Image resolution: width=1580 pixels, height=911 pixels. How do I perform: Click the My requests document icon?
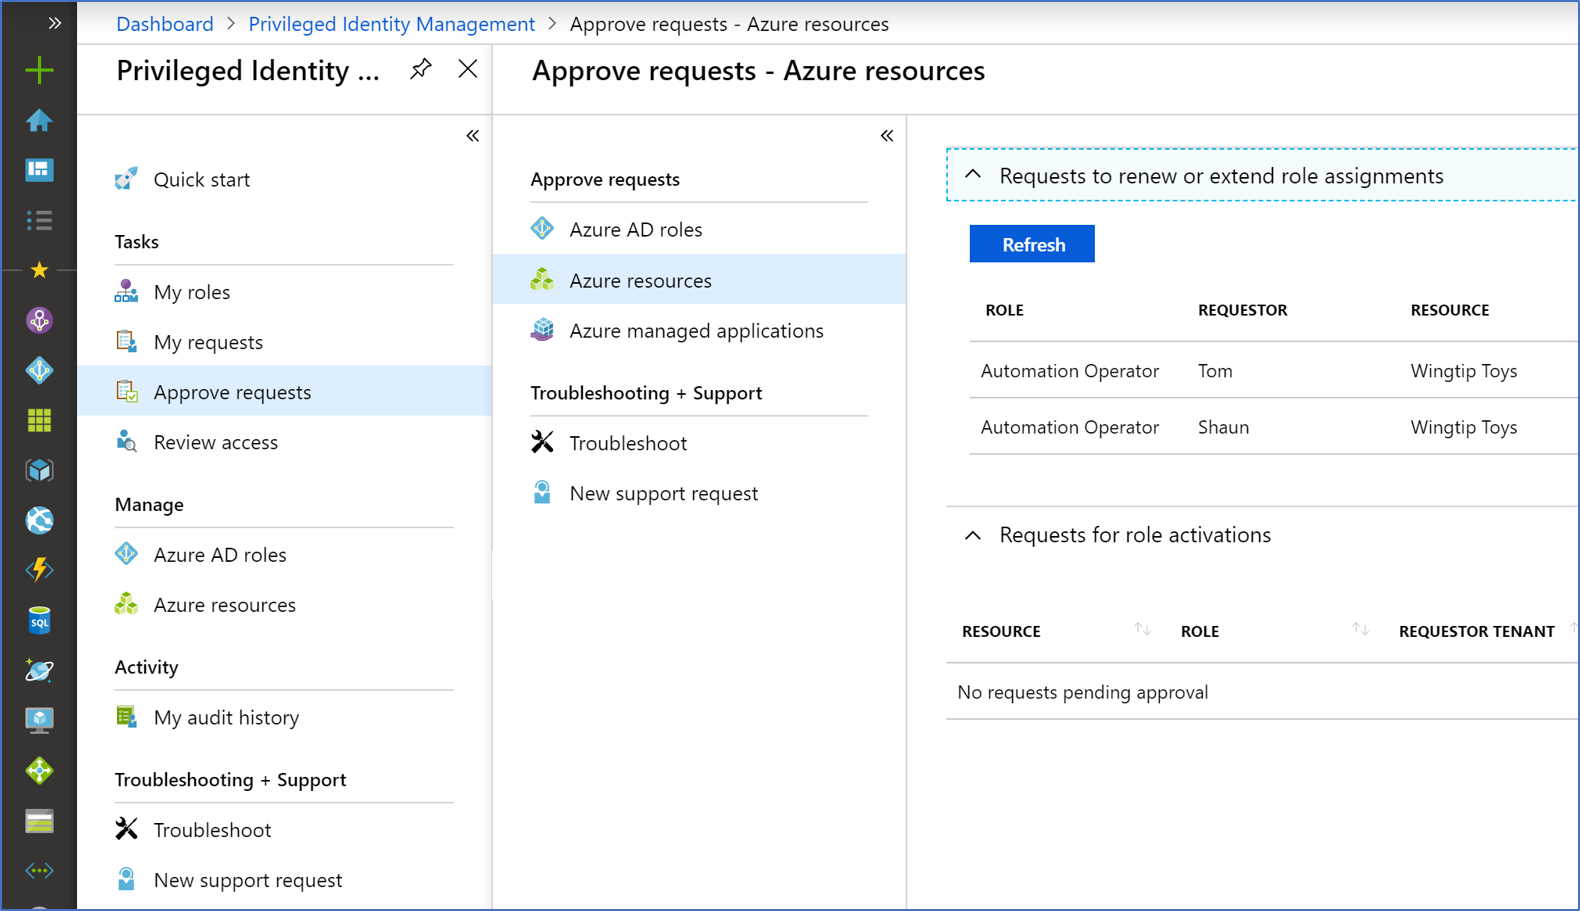pyautogui.click(x=126, y=341)
